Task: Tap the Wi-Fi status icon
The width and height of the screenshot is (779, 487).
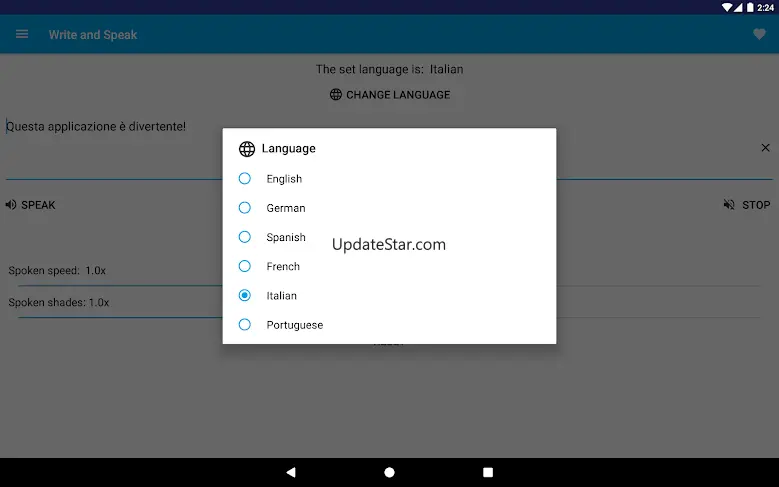Action: coord(727,7)
